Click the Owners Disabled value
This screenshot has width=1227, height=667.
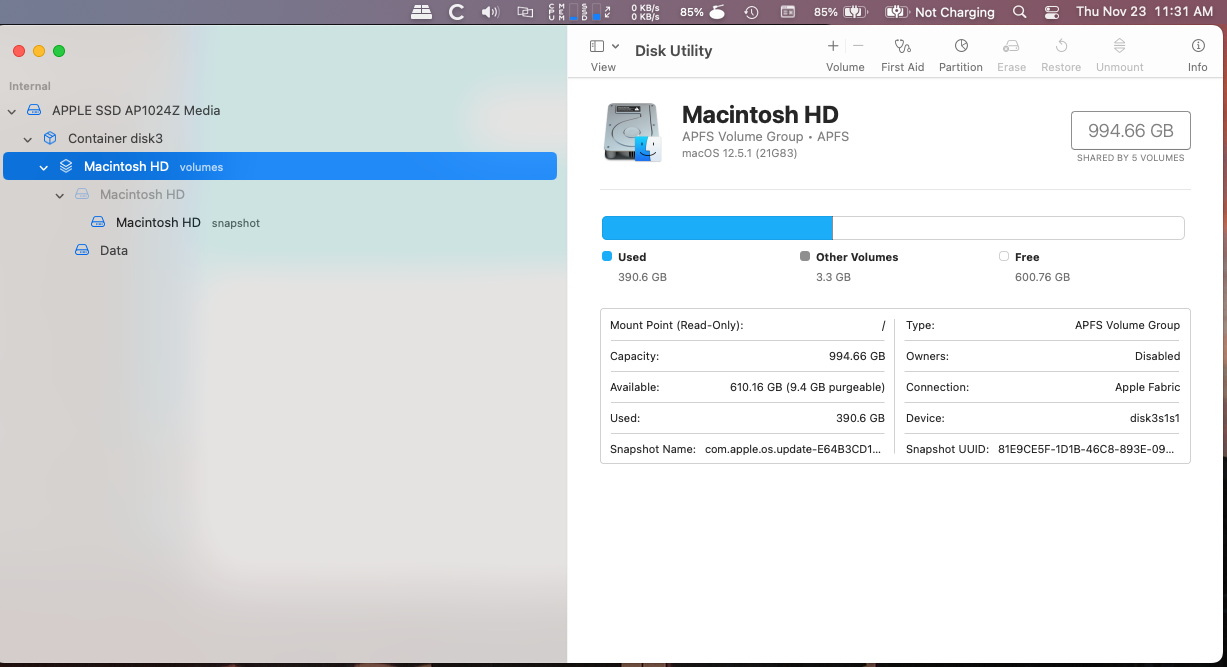1157,357
